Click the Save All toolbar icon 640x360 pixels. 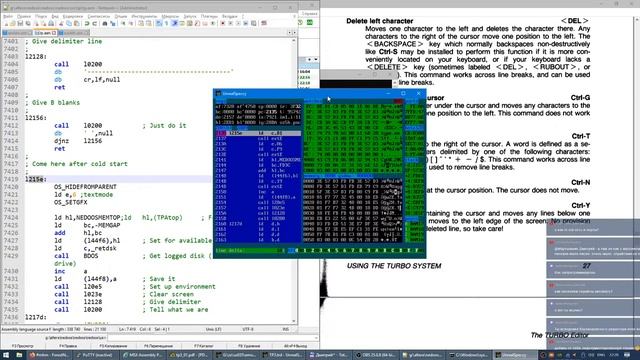pos(28,23)
